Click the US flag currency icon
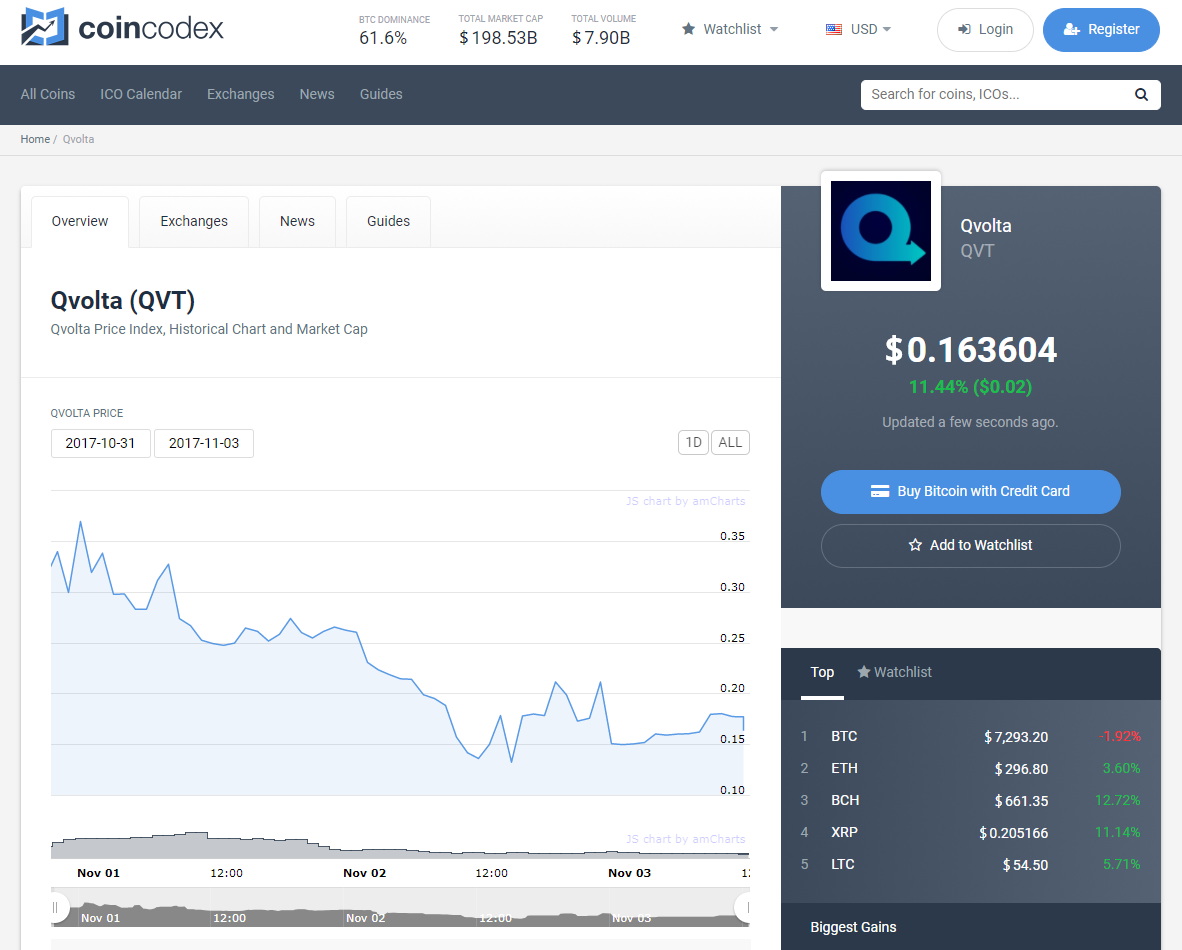This screenshot has height=950, width=1182. point(834,29)
